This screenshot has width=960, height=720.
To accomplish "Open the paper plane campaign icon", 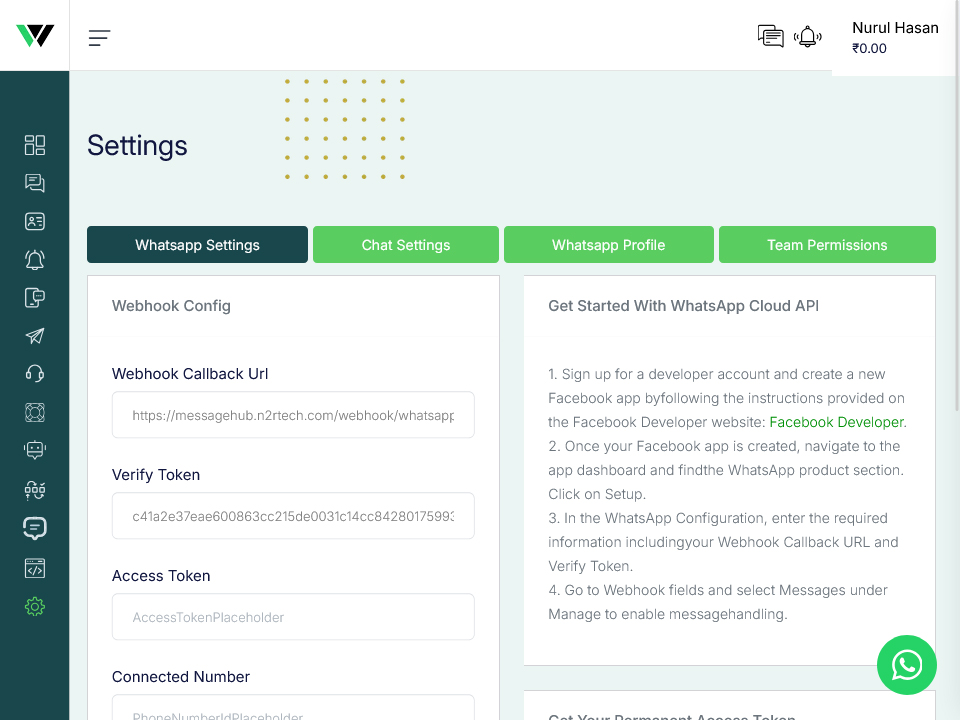I will click(35, 336).
